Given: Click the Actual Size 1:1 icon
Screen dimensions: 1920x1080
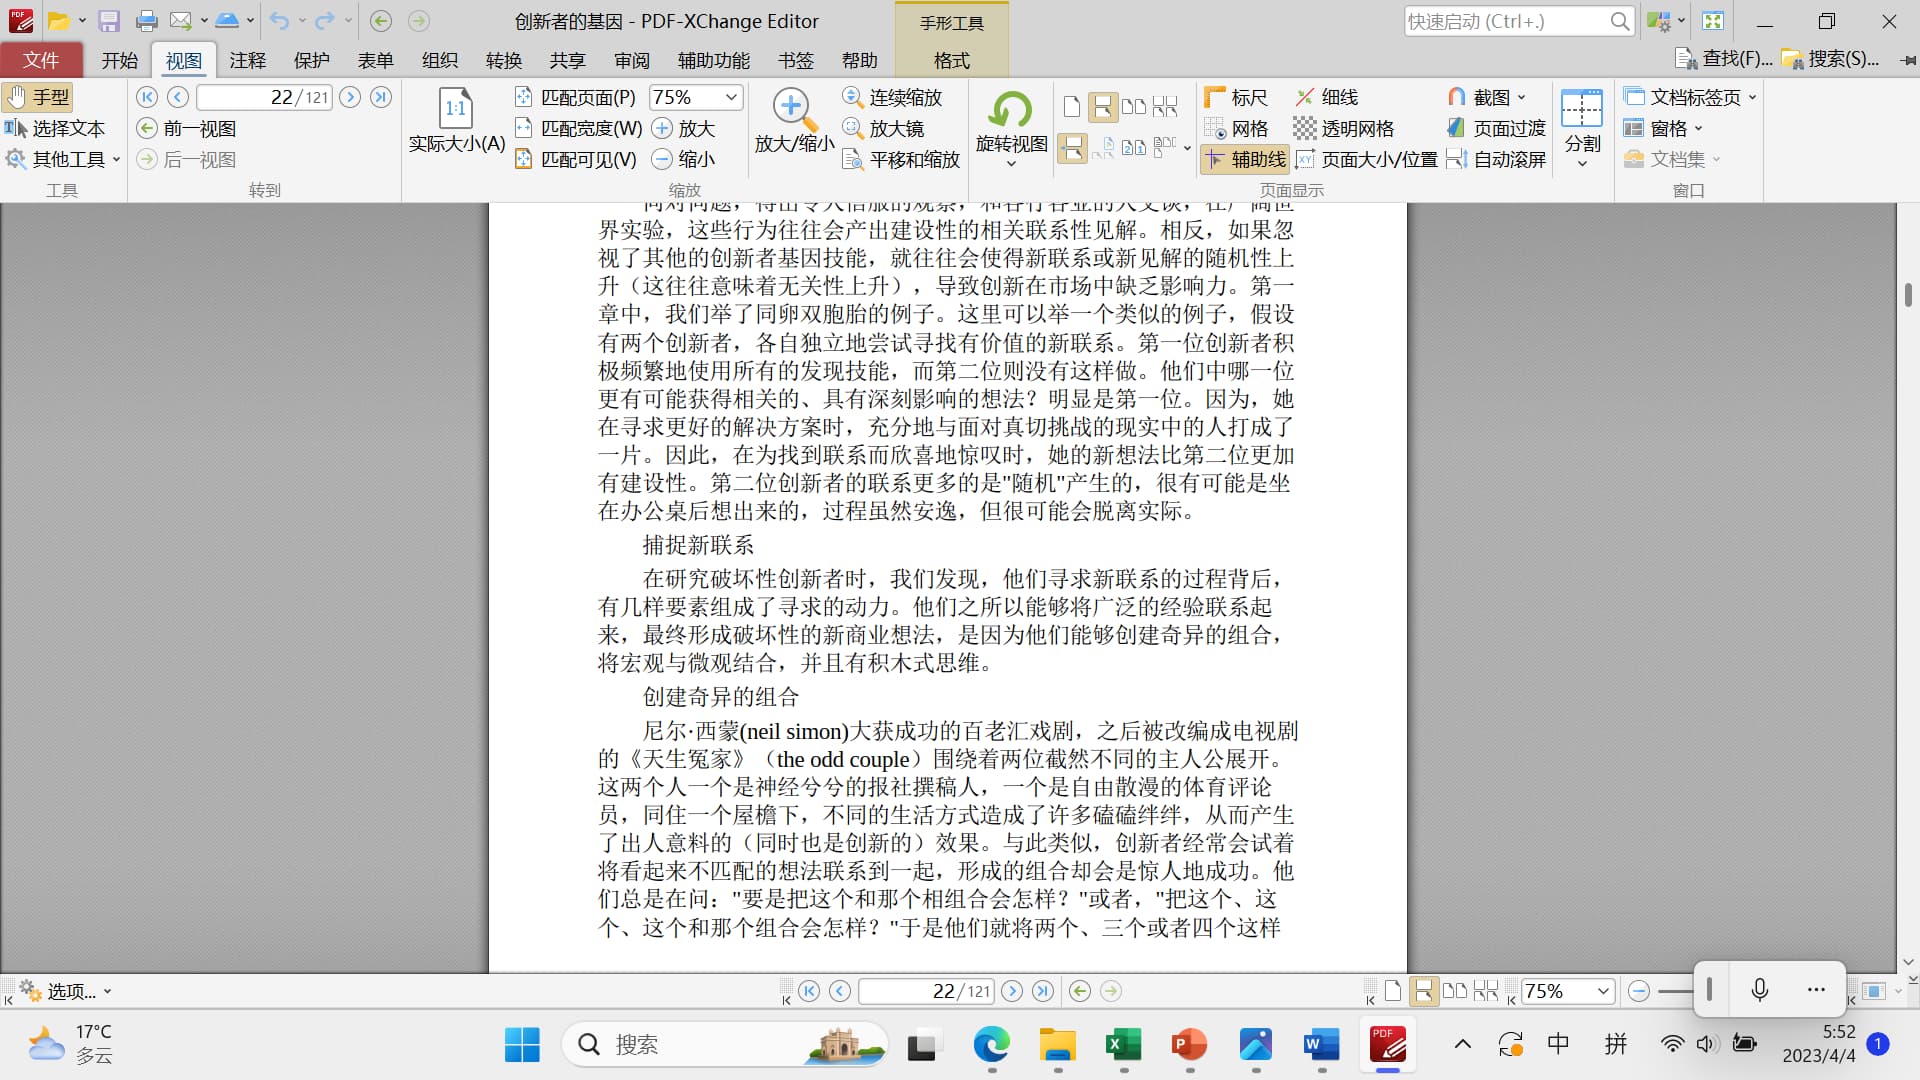Looking at the screenshot, I should click(x=456, y=110).
